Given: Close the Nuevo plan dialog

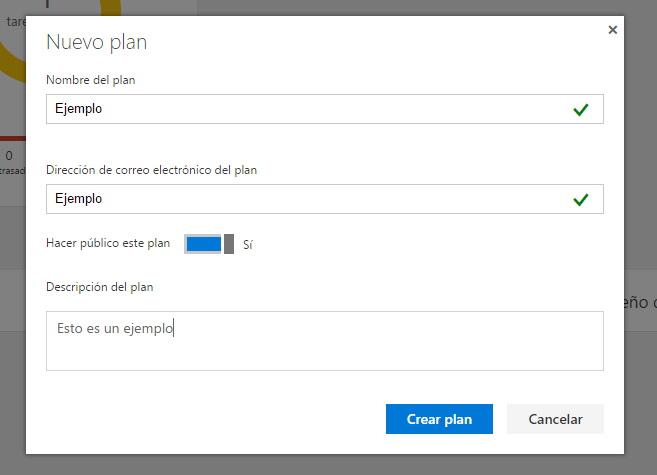Looking at the screenshot, I should tap(612, 30).
